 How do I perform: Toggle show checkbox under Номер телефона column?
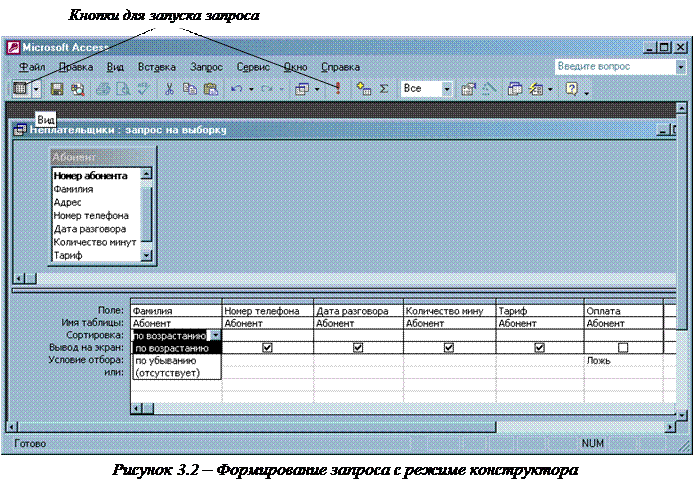(267, 348)
